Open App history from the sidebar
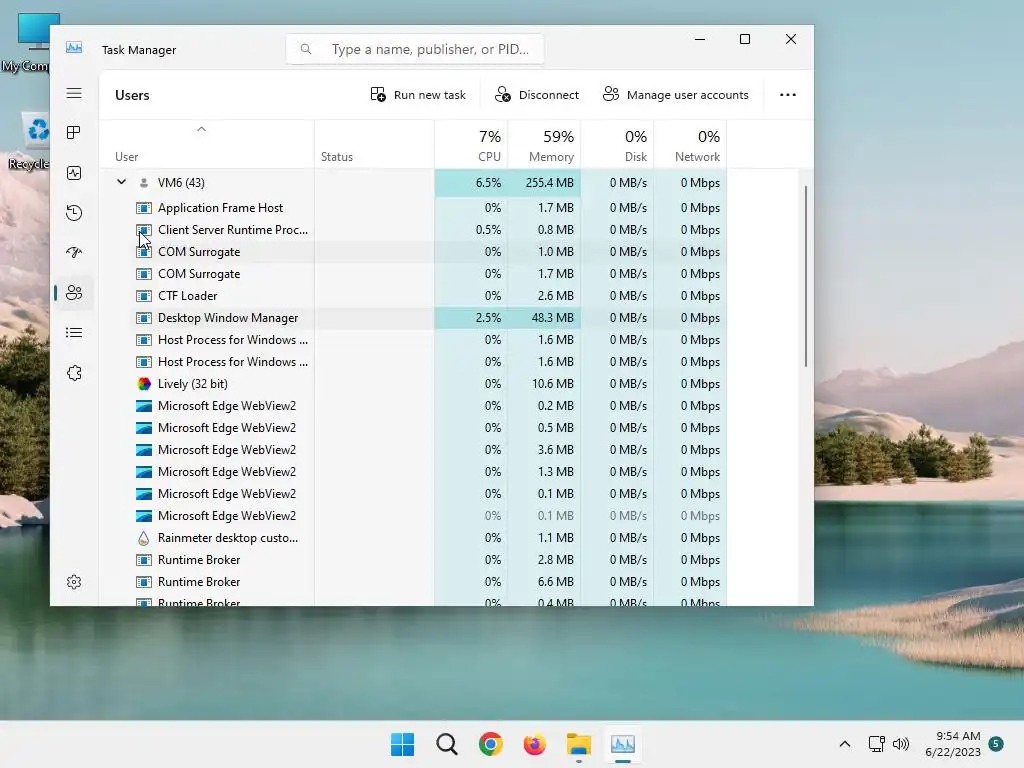 click(x=74, y=213)
